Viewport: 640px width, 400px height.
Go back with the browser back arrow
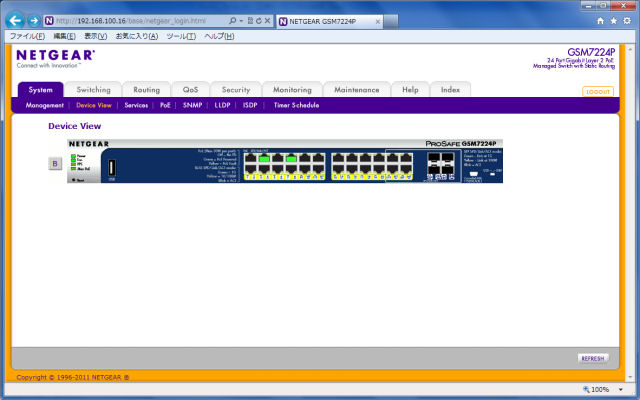[x=15, y=20]
